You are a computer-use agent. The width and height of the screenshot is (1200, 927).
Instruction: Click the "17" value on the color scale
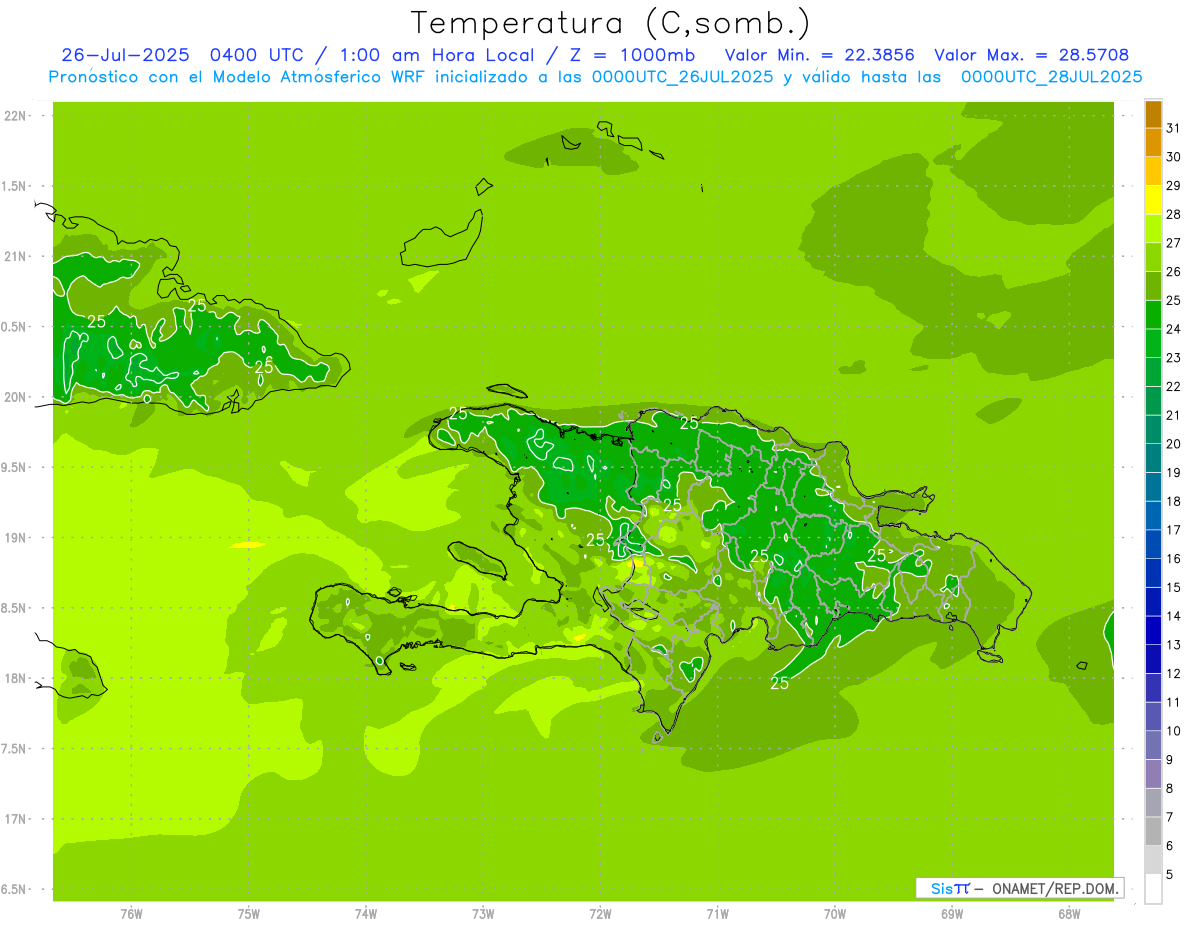click(1173, 530)
